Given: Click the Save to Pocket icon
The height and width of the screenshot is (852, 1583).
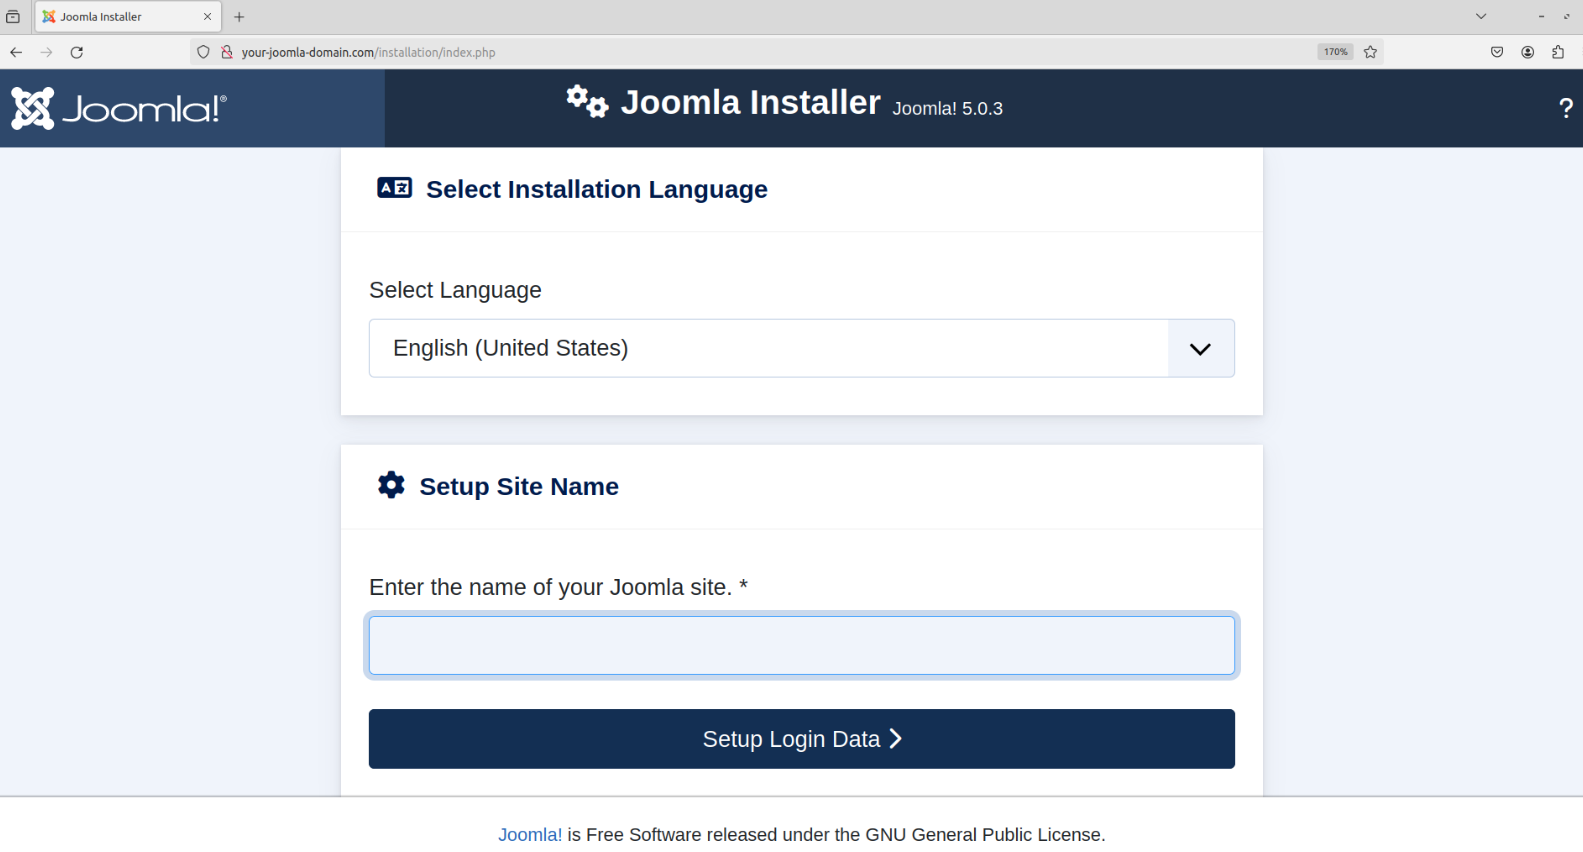Looking at the screenshot, I should click(x=1496, y=52).
